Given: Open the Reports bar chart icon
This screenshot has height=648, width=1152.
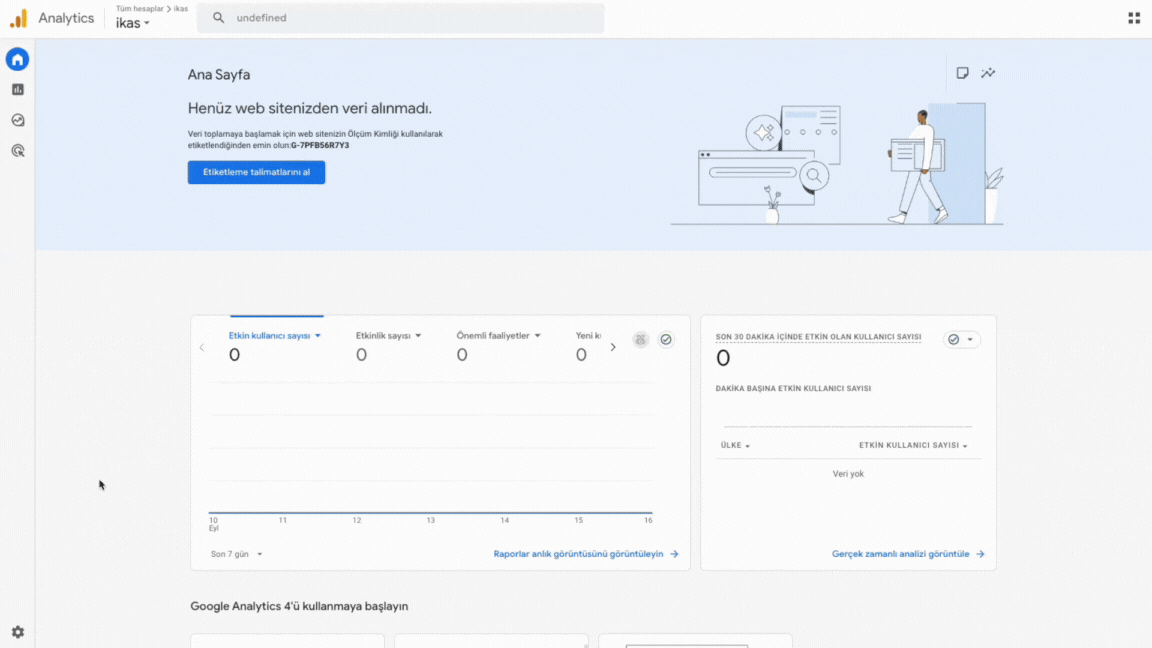Looking at the screenshot, I should (x=17, y=90).
